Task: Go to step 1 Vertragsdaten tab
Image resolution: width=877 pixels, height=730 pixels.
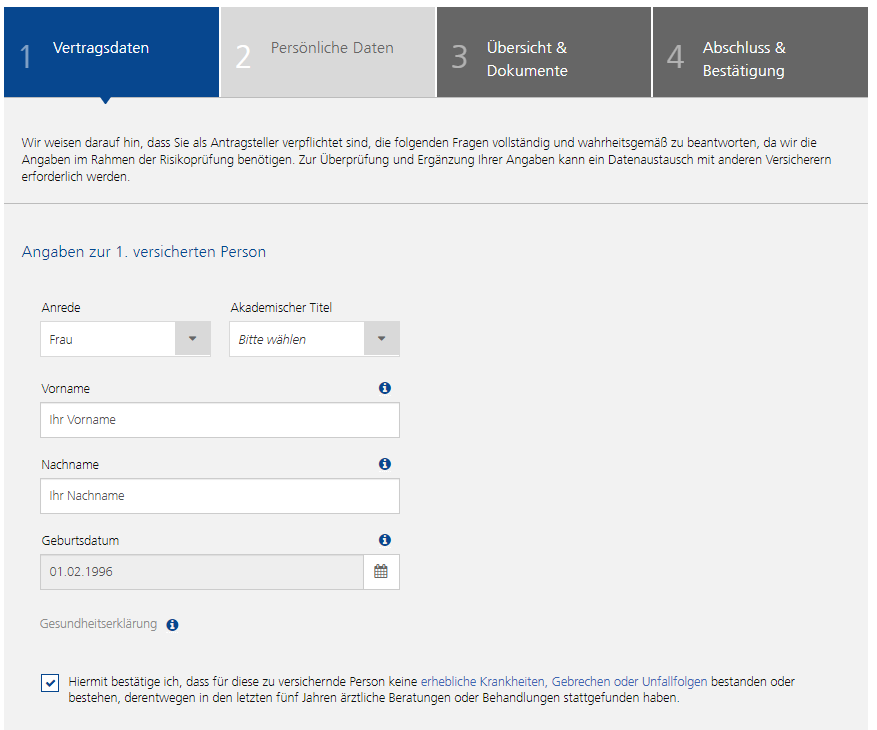Action: point(111,52)
